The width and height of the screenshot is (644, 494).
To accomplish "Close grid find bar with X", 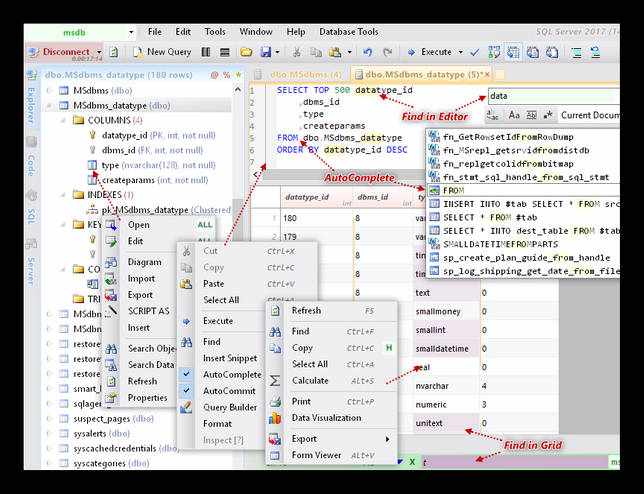I will point(412,462).
